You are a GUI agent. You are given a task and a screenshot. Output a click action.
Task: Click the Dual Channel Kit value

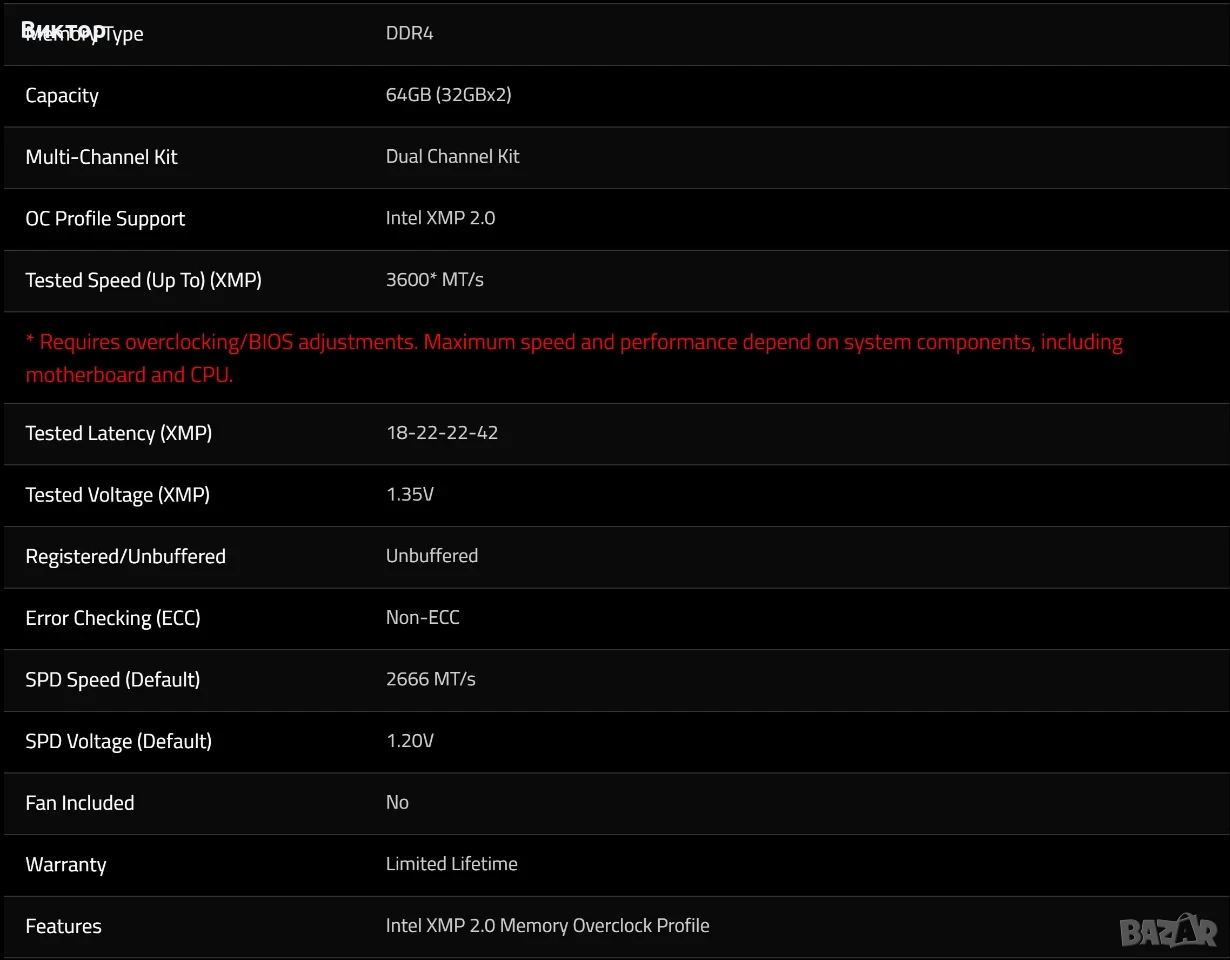click(x=453, y=156)
